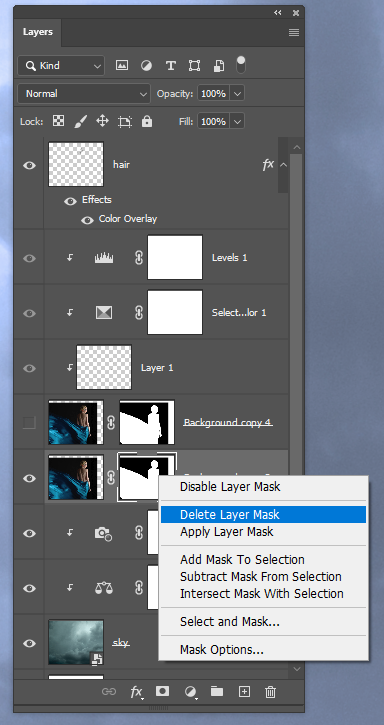Create new fill or adjustment layer
This screenshot has height=725, width=384.
point(190,692)
